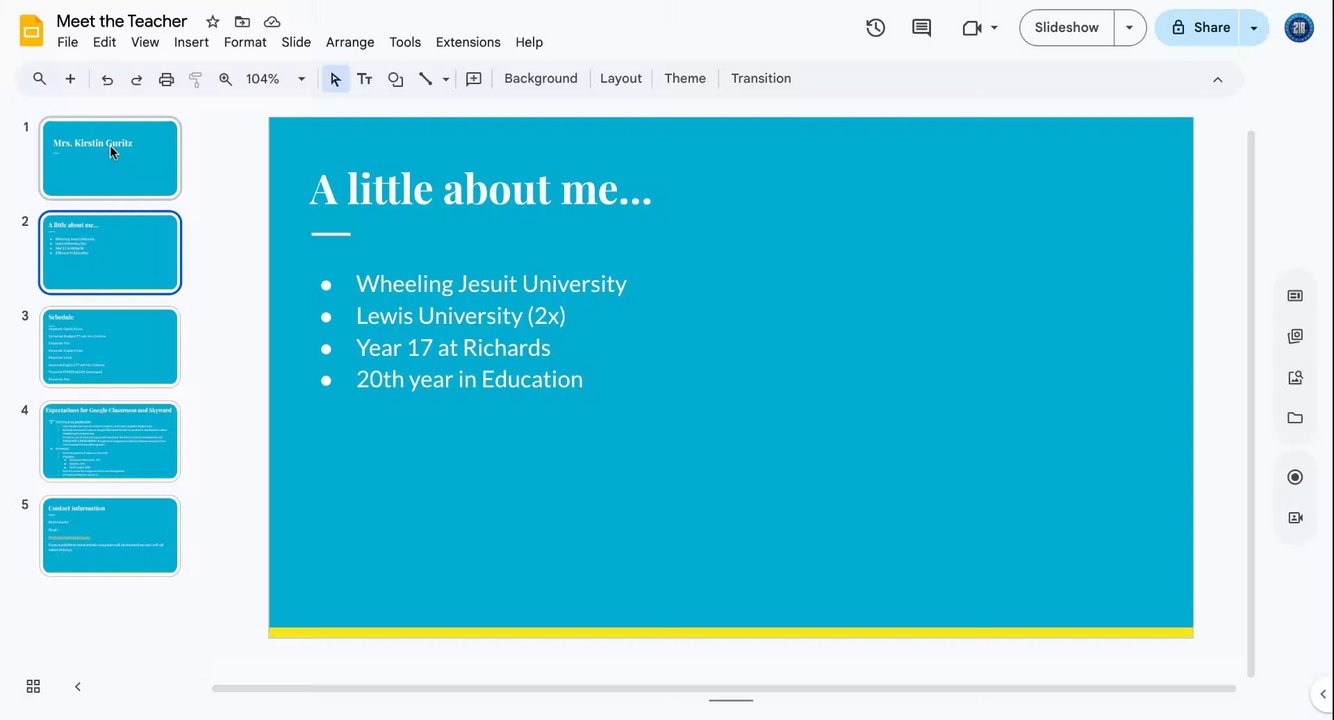Screen dimensions: 1334x720
Task: Search the menus with magnifier icon
Action: tap(39, 79)
